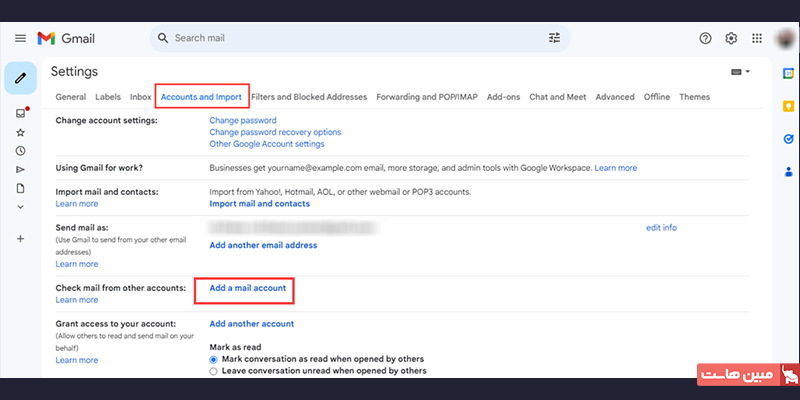Open Sent mail in the sidebar

[x=20, y=170]
